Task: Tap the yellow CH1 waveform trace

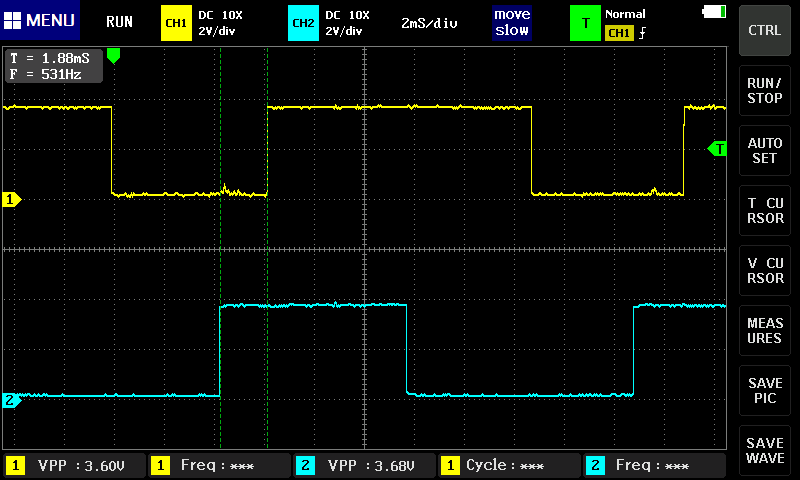Action: pos(398,107)
